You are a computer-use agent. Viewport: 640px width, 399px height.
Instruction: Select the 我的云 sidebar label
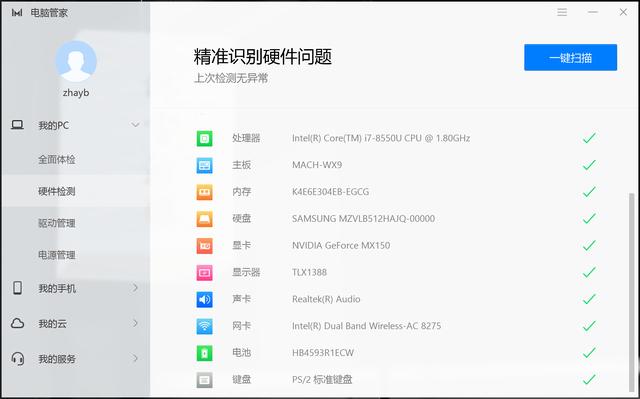(x=52, y=324)
